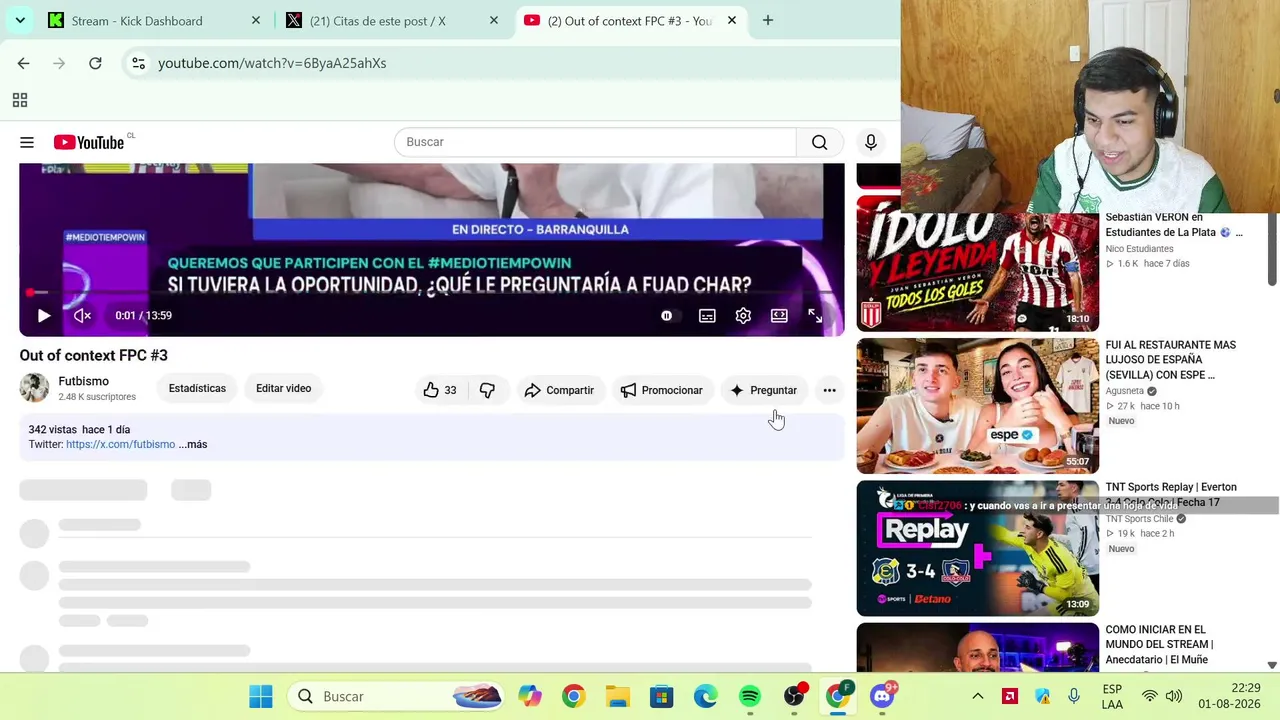The width and height of the screenshot is (1280, 720).
Task: Unmute the video player volume
Action: click(x=83, y=316)
